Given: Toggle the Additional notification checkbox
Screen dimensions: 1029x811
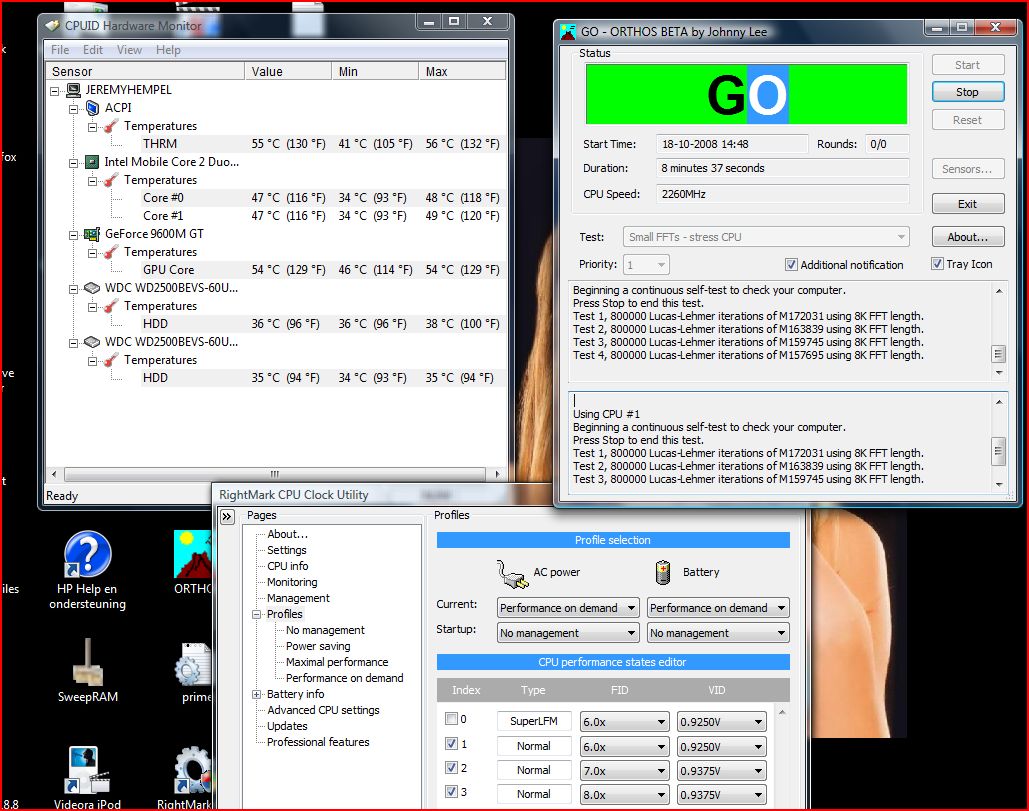Looking at the screenshot, I should coord(791,264).
